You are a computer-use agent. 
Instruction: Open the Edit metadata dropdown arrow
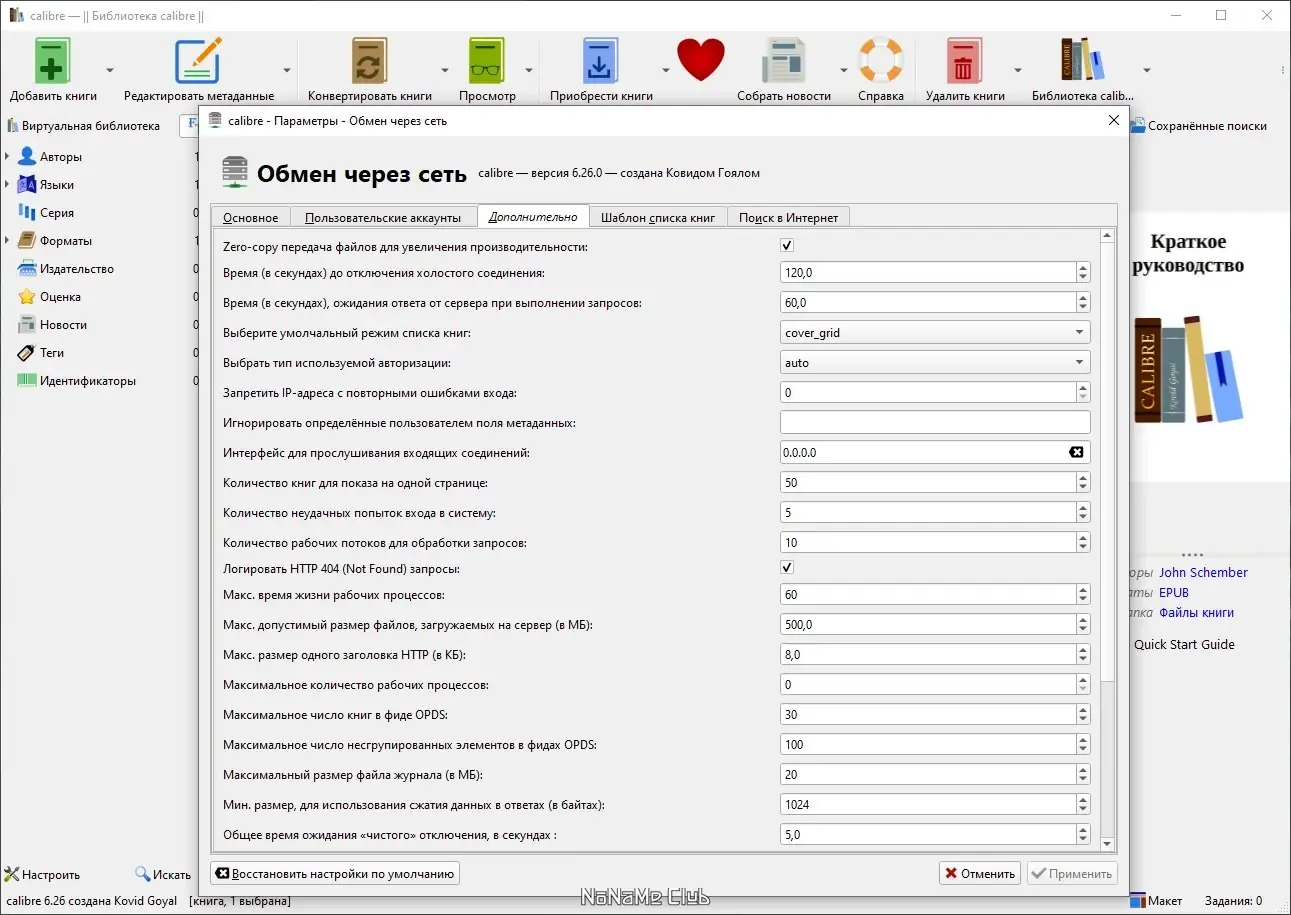coord(287,70)
